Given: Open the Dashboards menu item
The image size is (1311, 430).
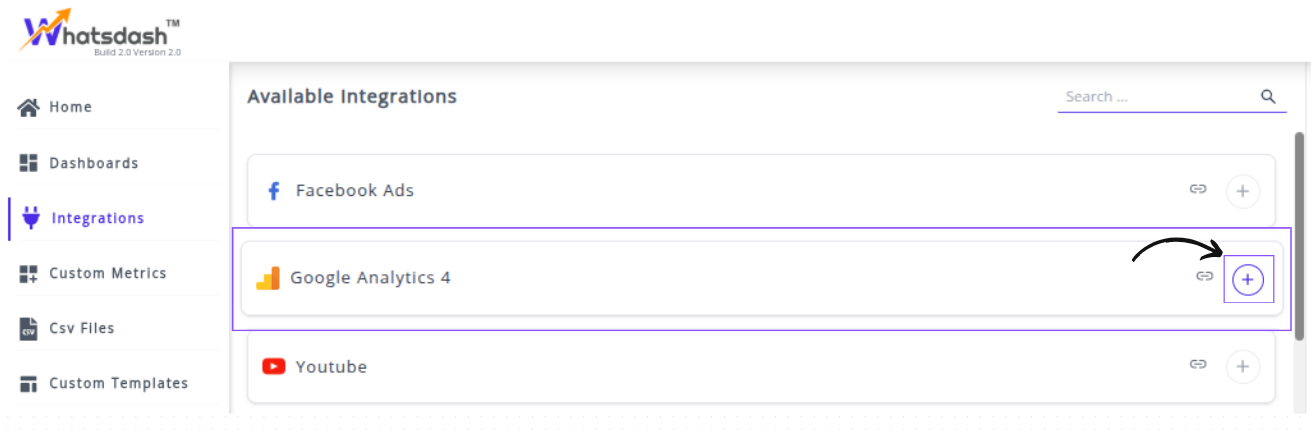Looking at the screenshot, I should (x=93, y=163).
